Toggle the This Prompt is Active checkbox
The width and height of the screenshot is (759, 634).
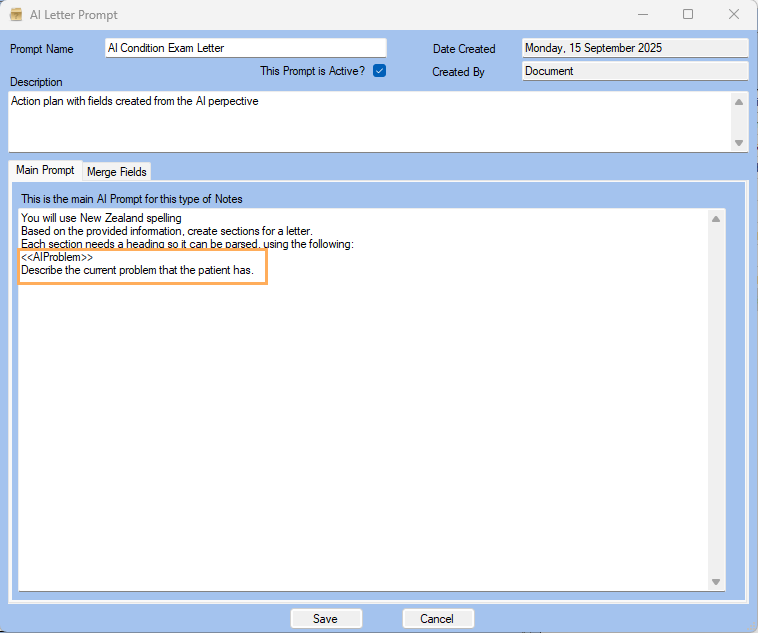(x=379, y=71)
